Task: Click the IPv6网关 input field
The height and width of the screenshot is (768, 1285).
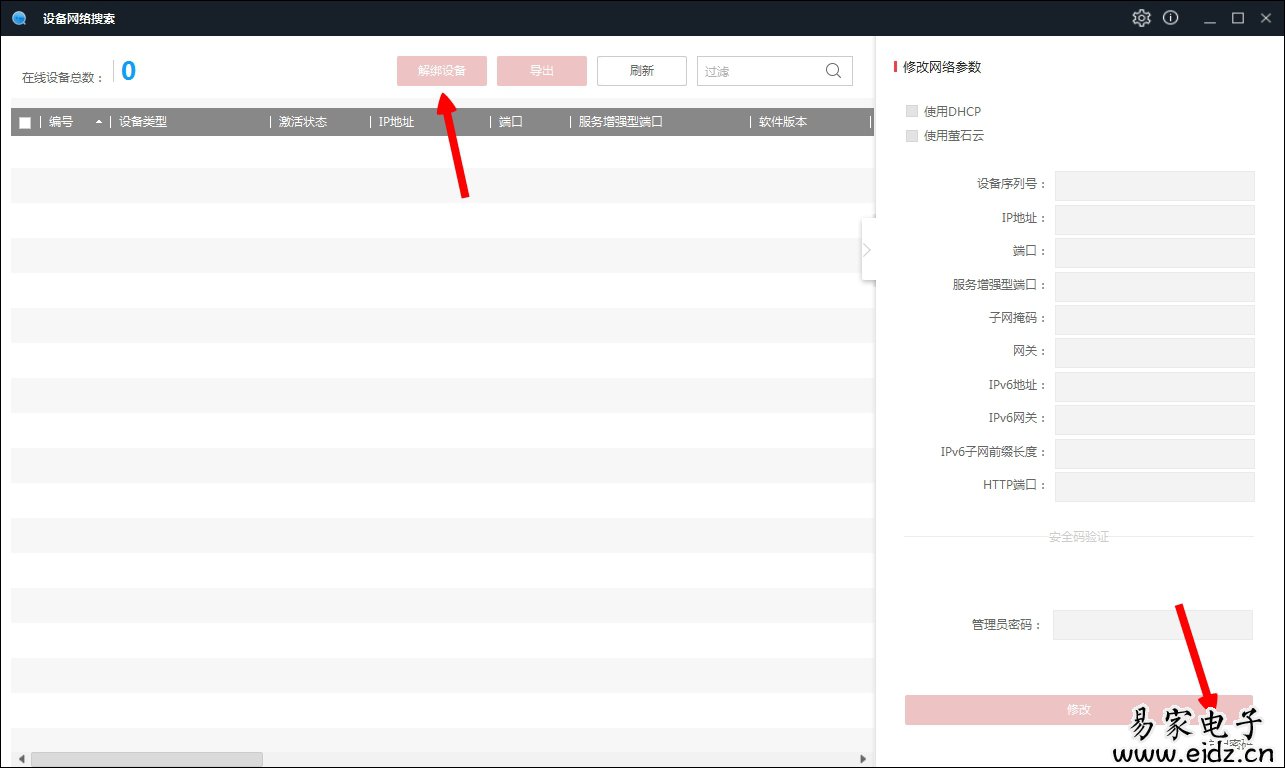Action: [1155, 419]
